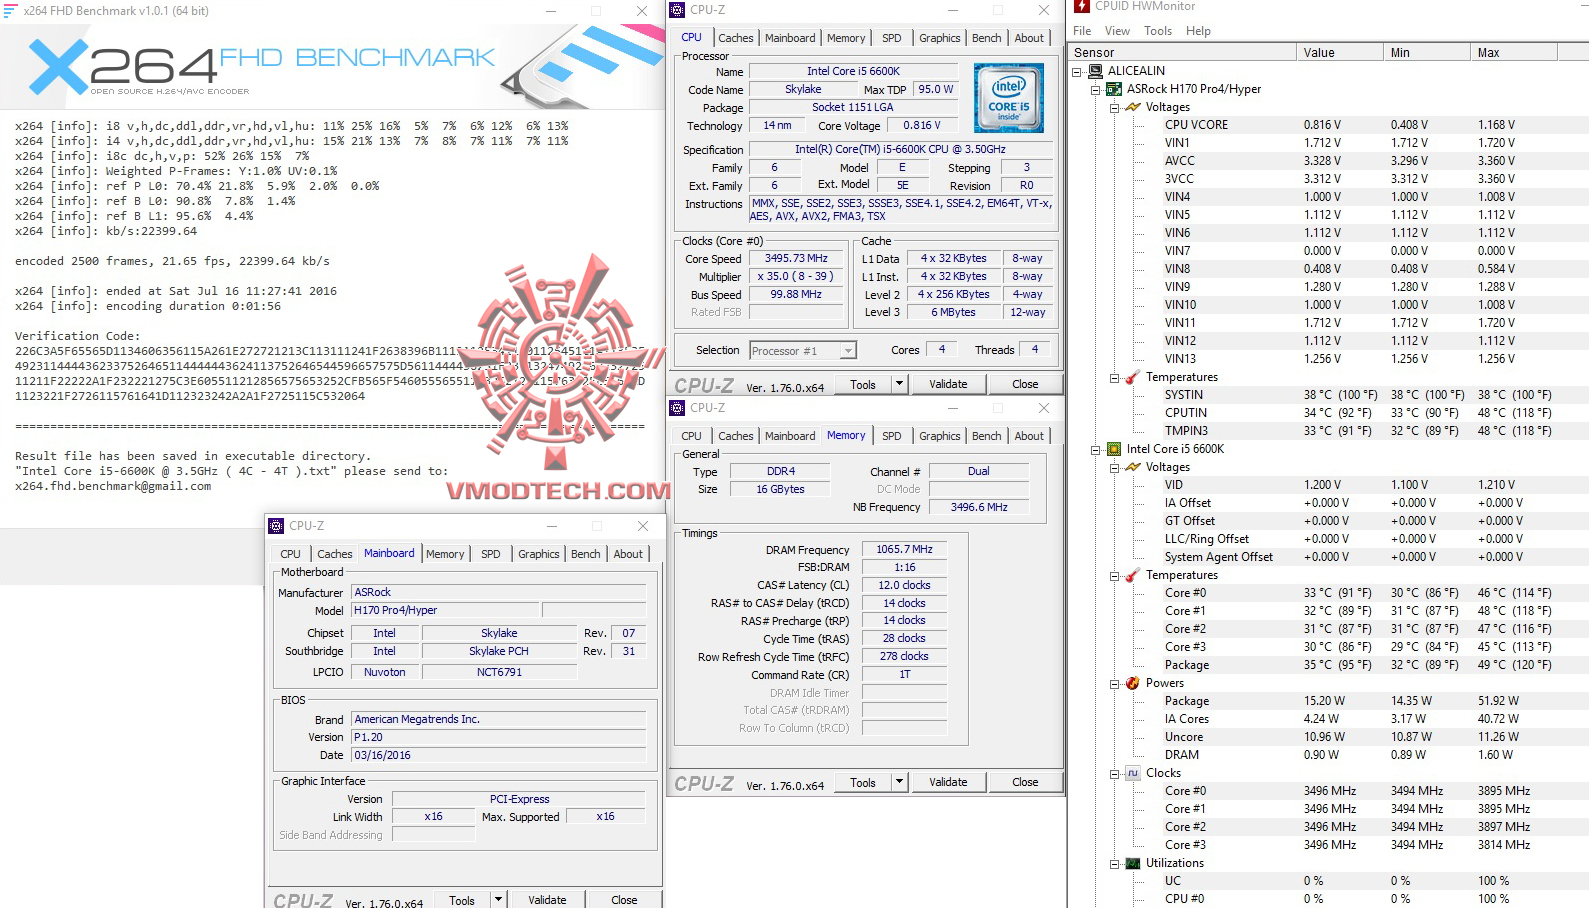Open the Tools menu in HWMonitor
Image resolution: width=1589 pixels, height=908 pixels.
tap(1158, 31)
